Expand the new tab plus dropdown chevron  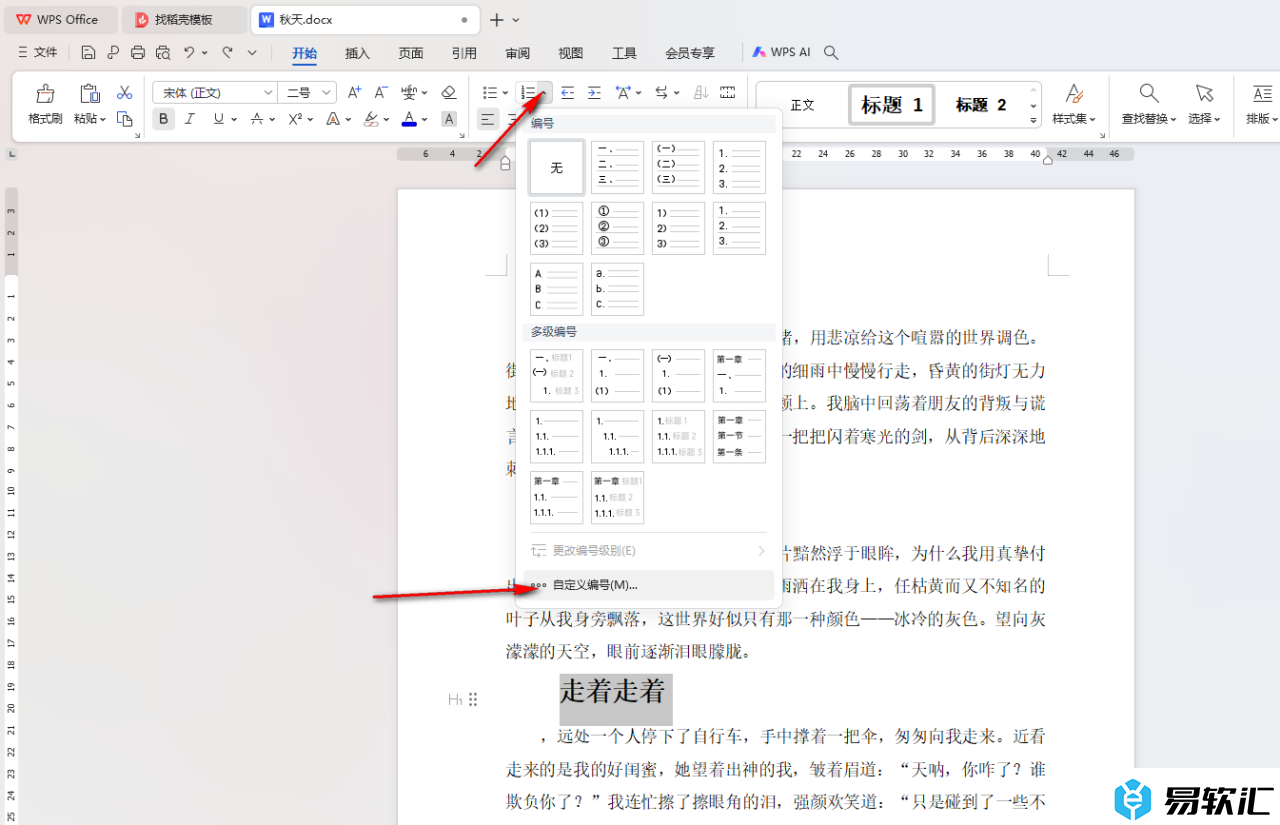[516, 20]
